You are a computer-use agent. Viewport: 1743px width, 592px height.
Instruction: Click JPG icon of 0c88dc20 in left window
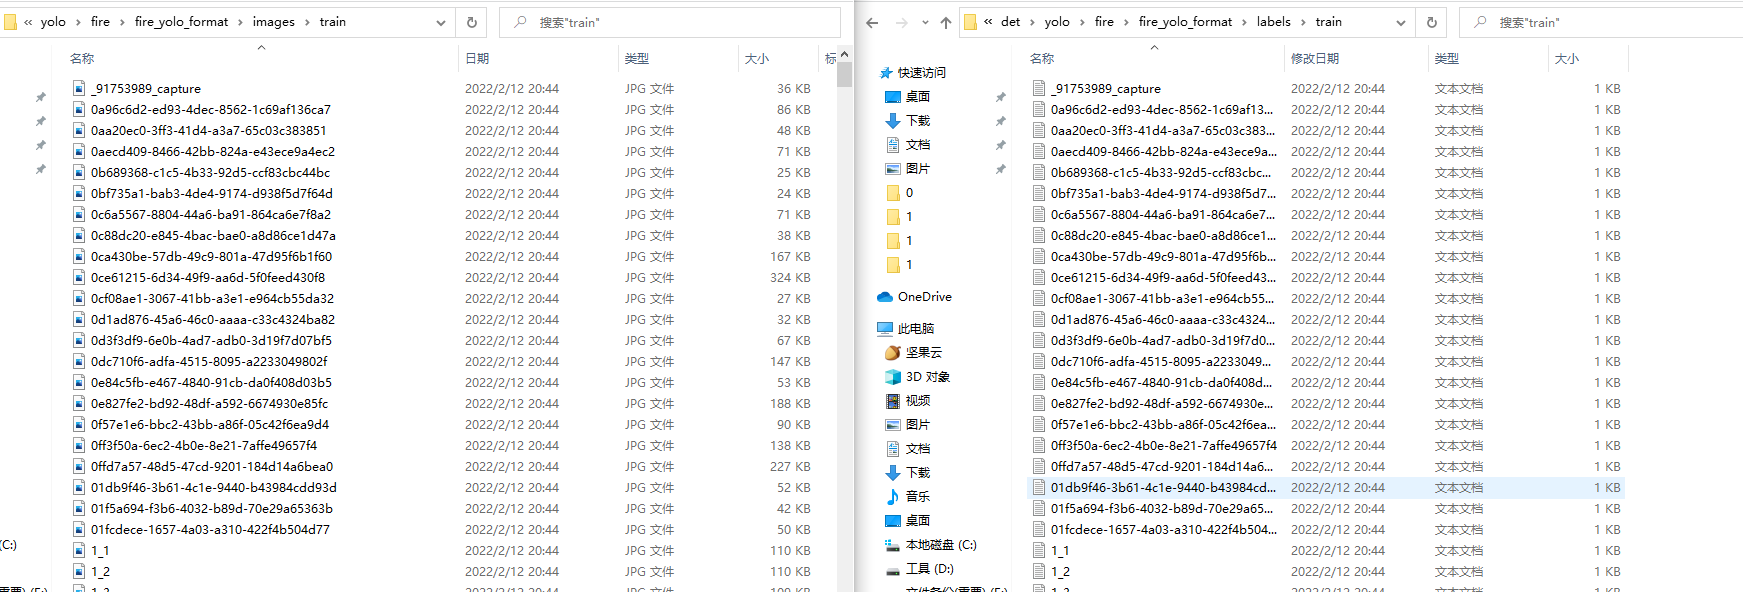79,236
